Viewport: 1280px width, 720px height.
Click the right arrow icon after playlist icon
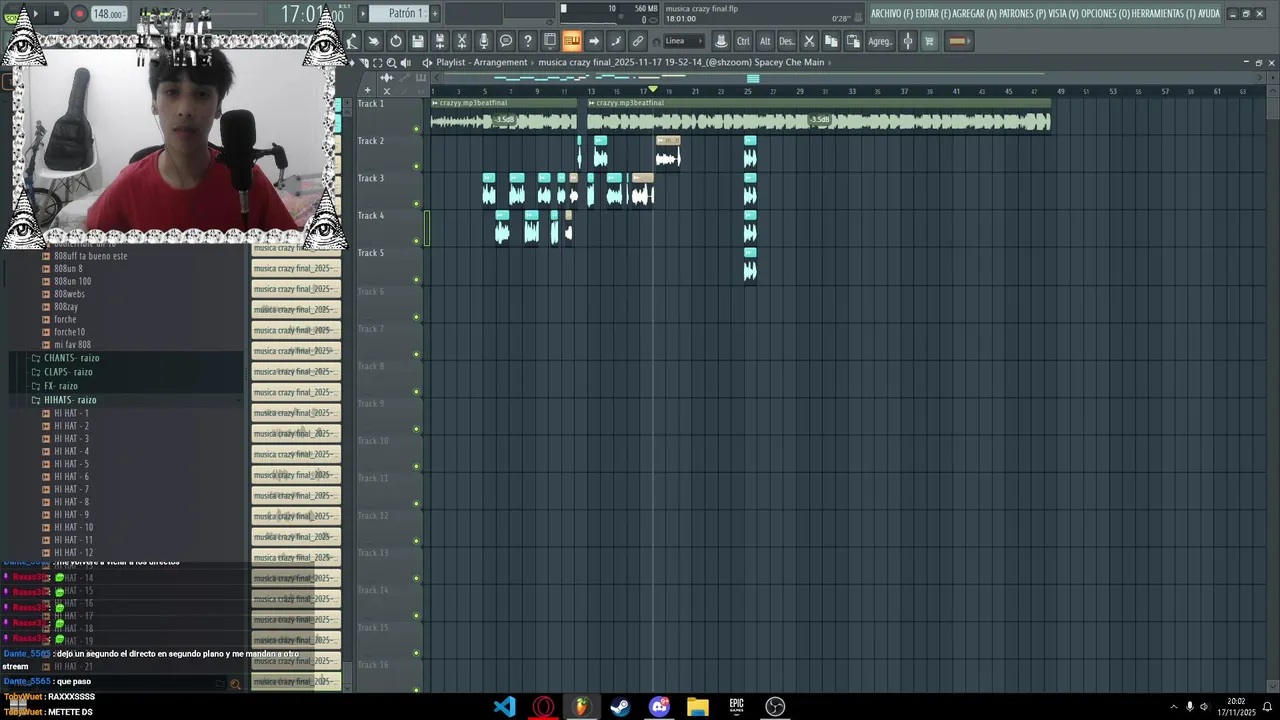coord(594,41)
